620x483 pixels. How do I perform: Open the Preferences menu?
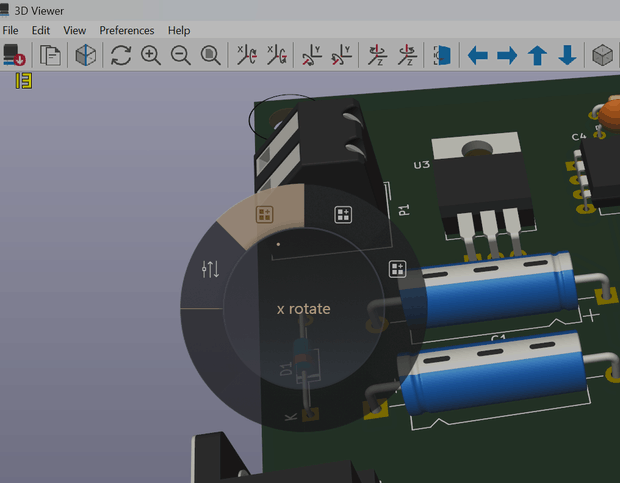[x=127, y=30]
